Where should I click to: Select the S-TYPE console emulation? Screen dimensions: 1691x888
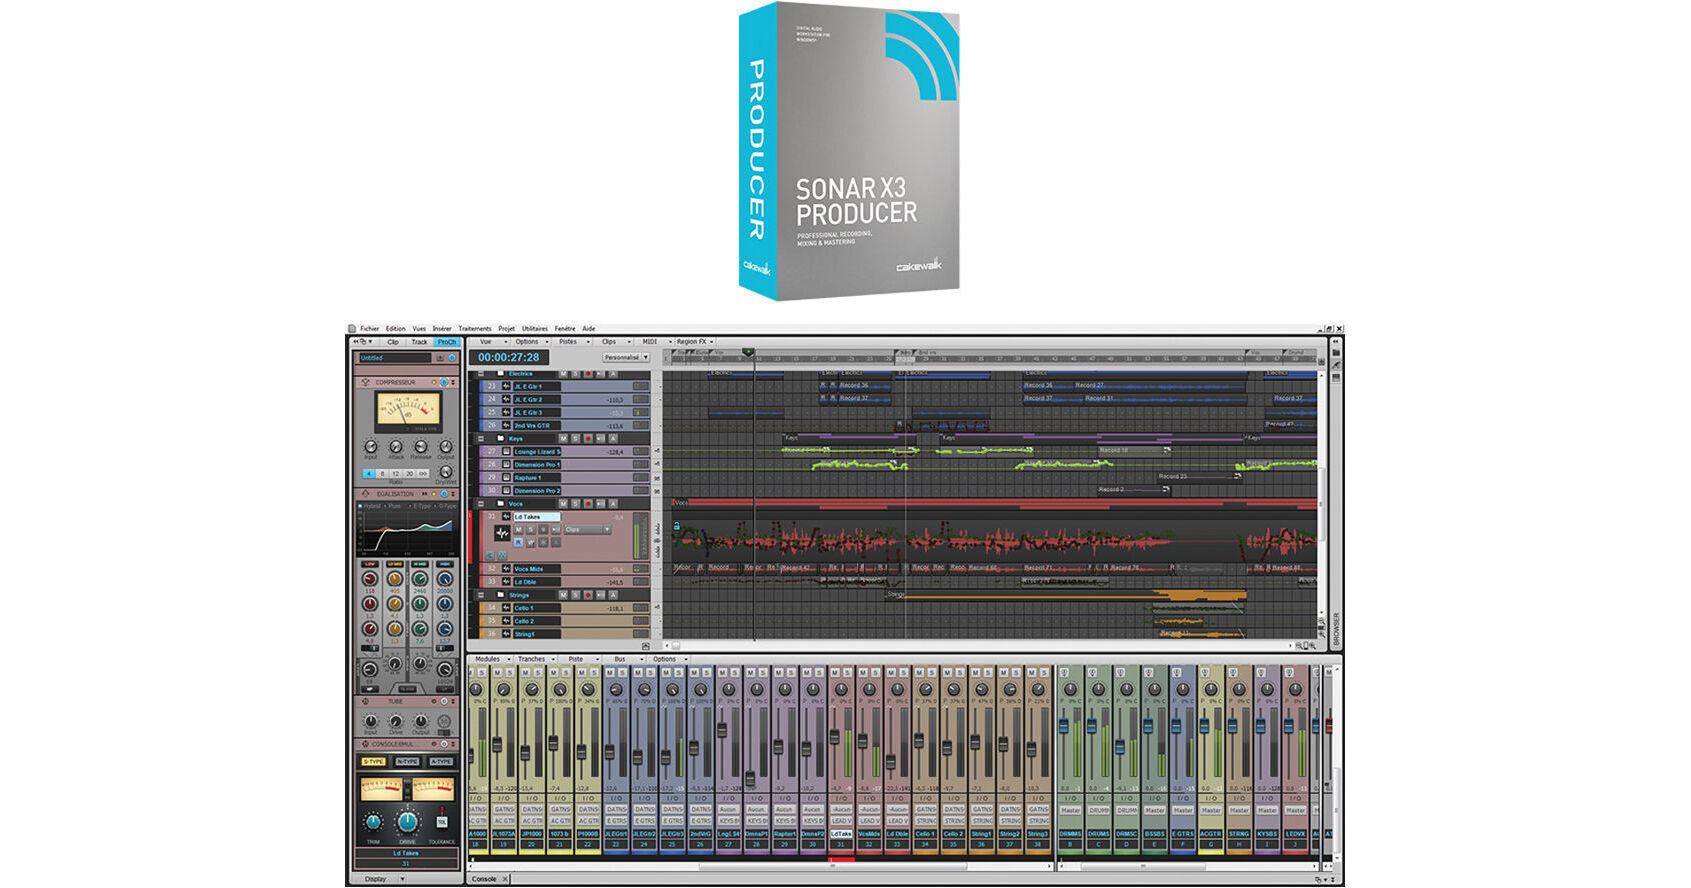[x=374, y=762]
